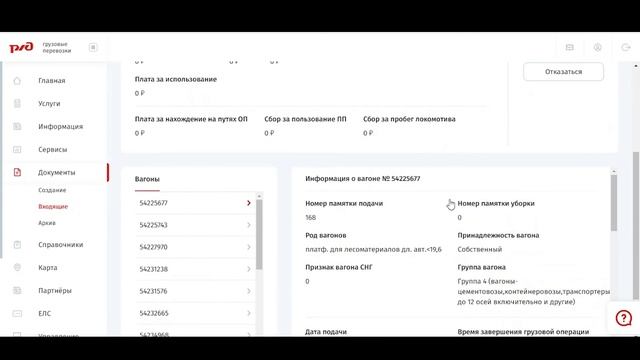Select wagon number 54231238 in list
640x360 pixels.
(x=153, y=269)
